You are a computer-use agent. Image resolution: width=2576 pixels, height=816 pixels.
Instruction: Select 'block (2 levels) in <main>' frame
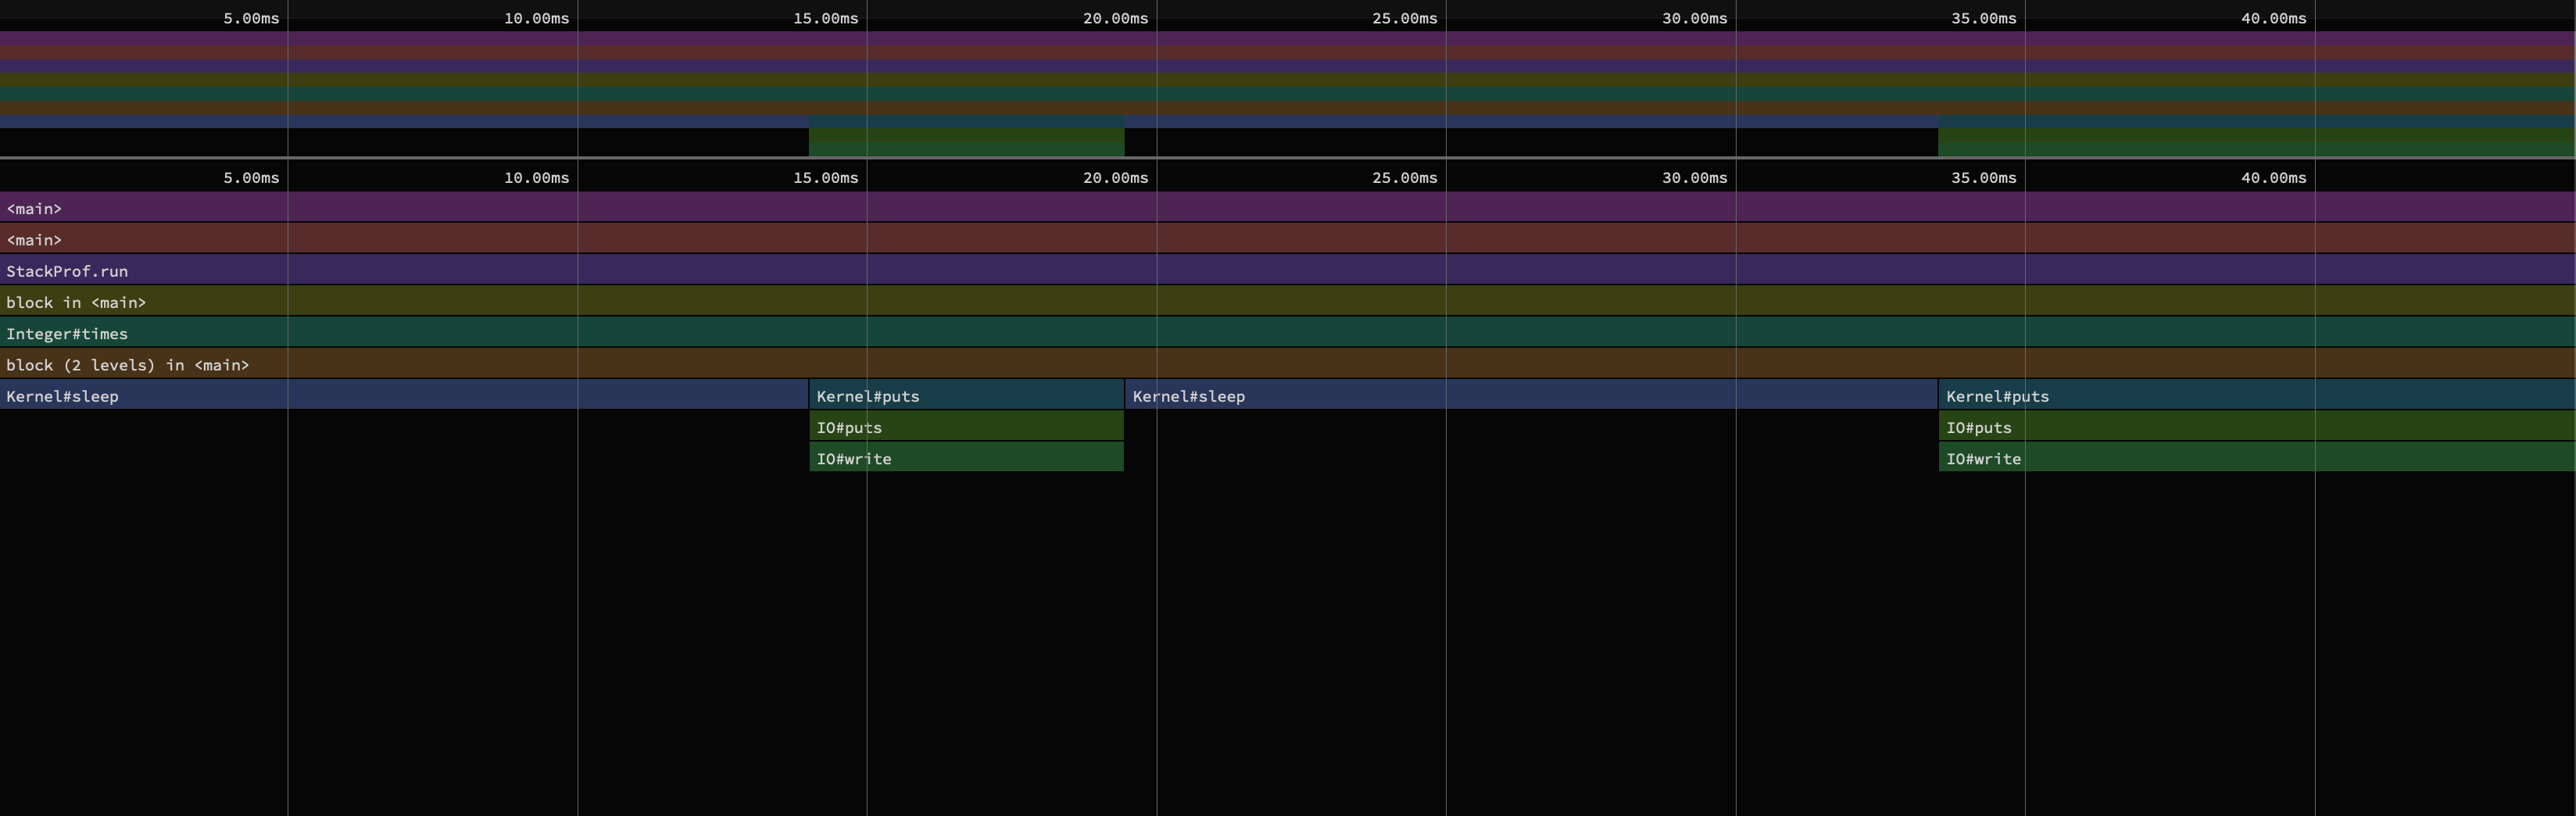(1288, 363)
